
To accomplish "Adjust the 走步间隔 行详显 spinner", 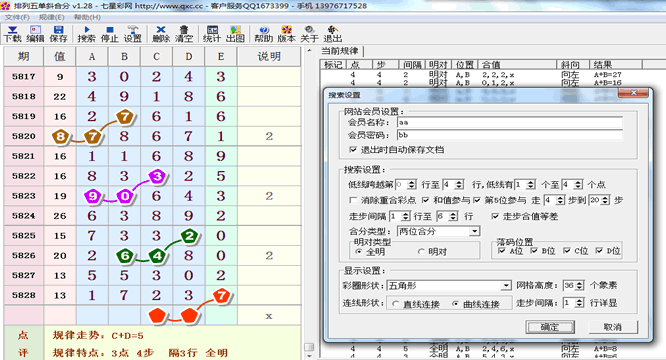I will click(x=580, y=303).
